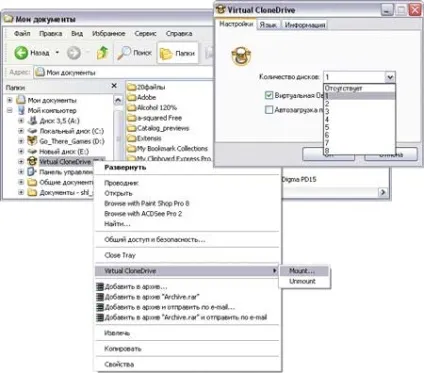Screen dimensions: 424x373
Task: Click the My Bookmark Collections folder icon
Action: coord(132,148)
